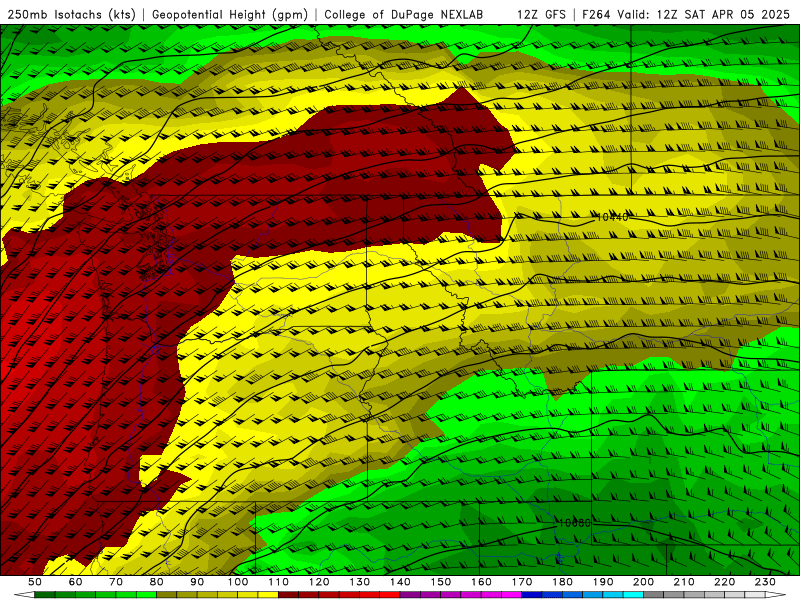Click the 70 value on the color scale
Screen dimensions: 800x600
click(116, 582)
